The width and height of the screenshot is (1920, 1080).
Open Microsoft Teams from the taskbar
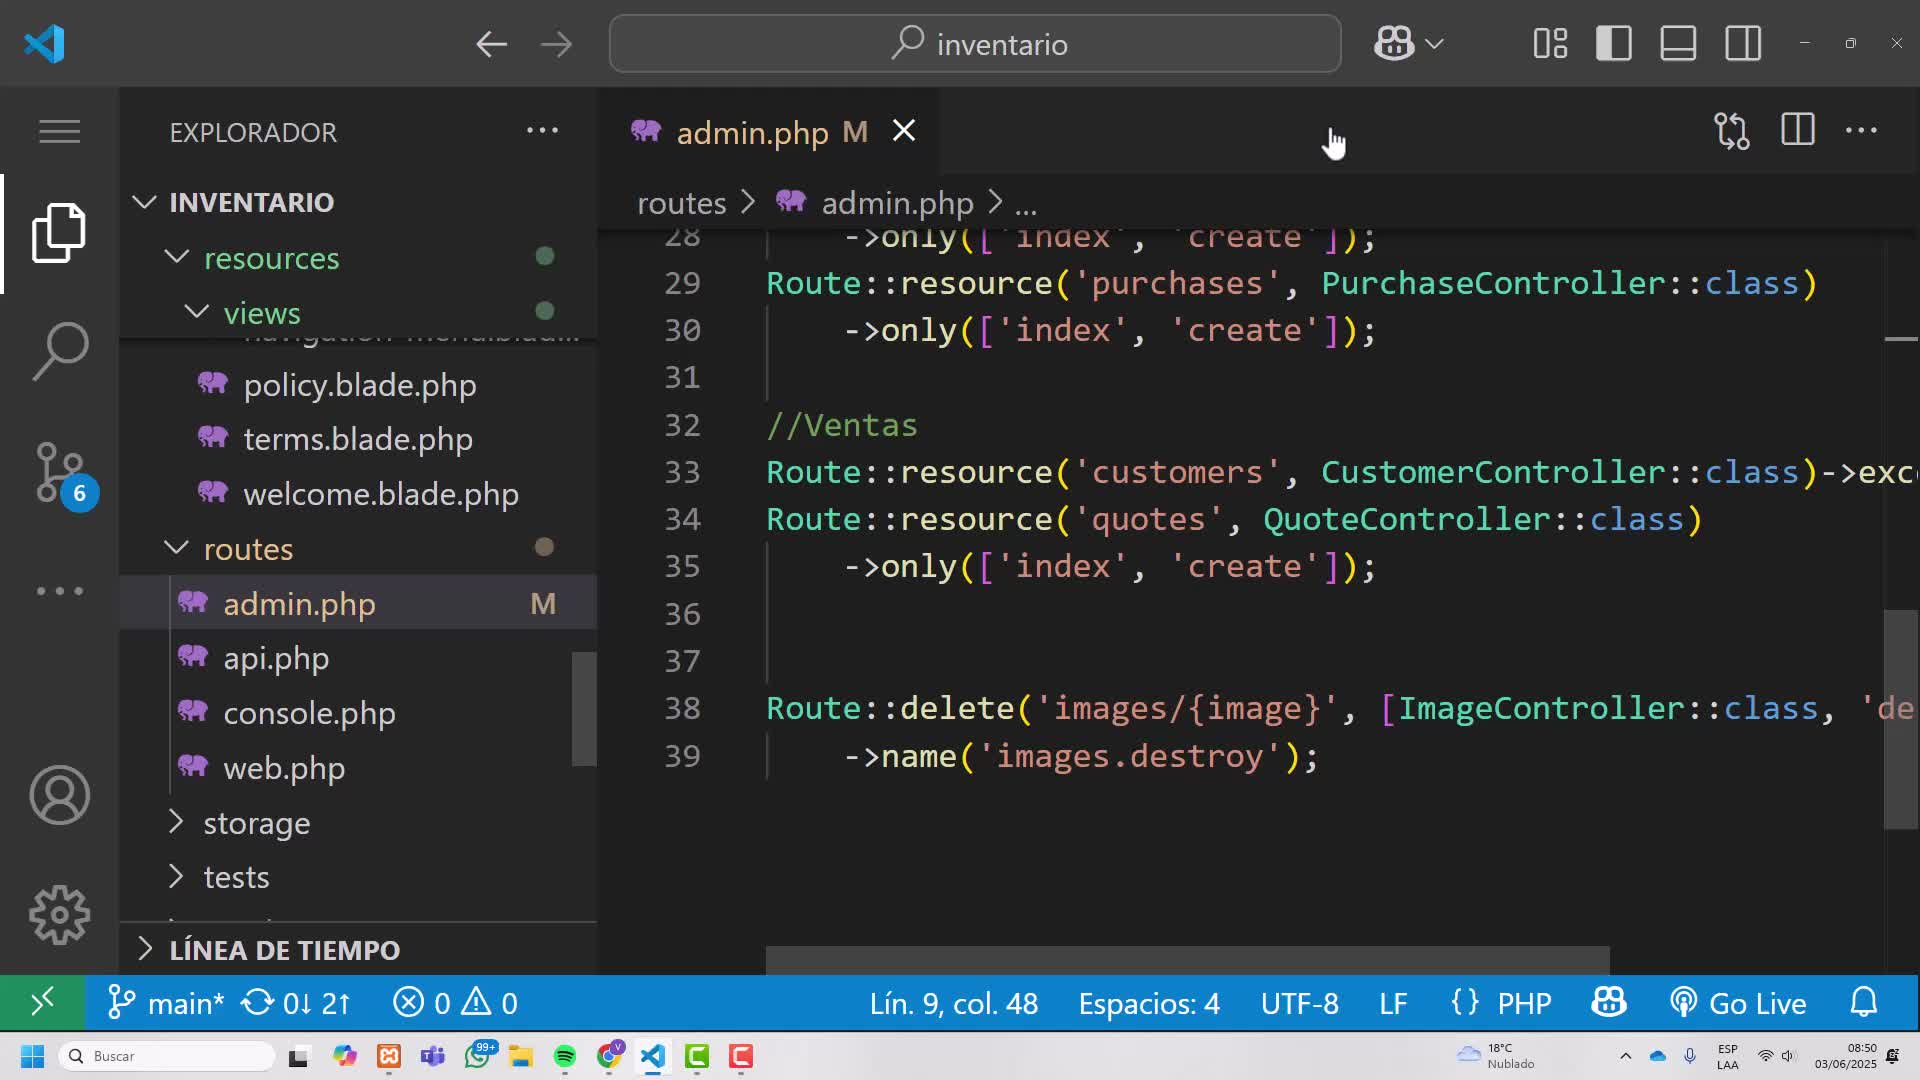[x=433, y=1056]
